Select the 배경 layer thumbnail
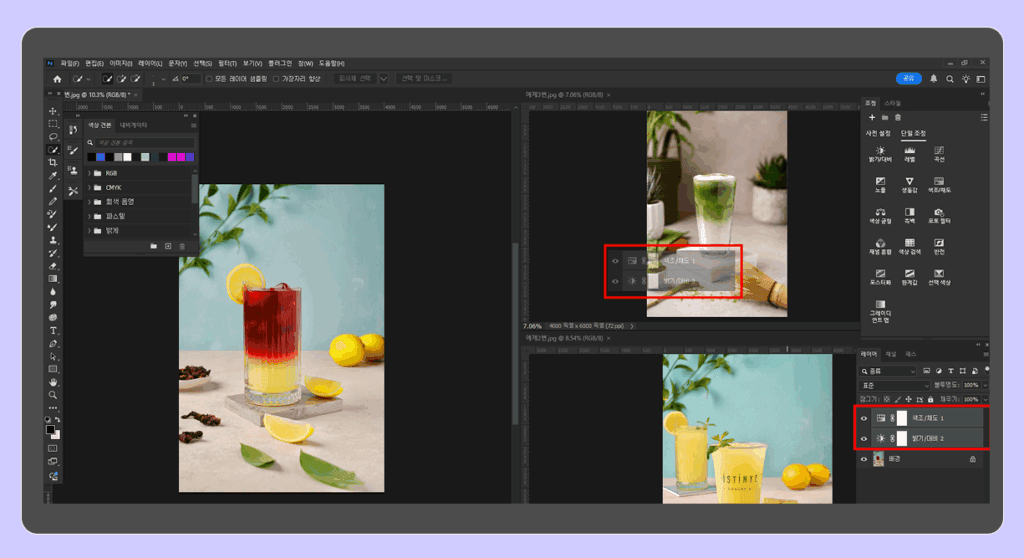 click(x=878, y=459)
